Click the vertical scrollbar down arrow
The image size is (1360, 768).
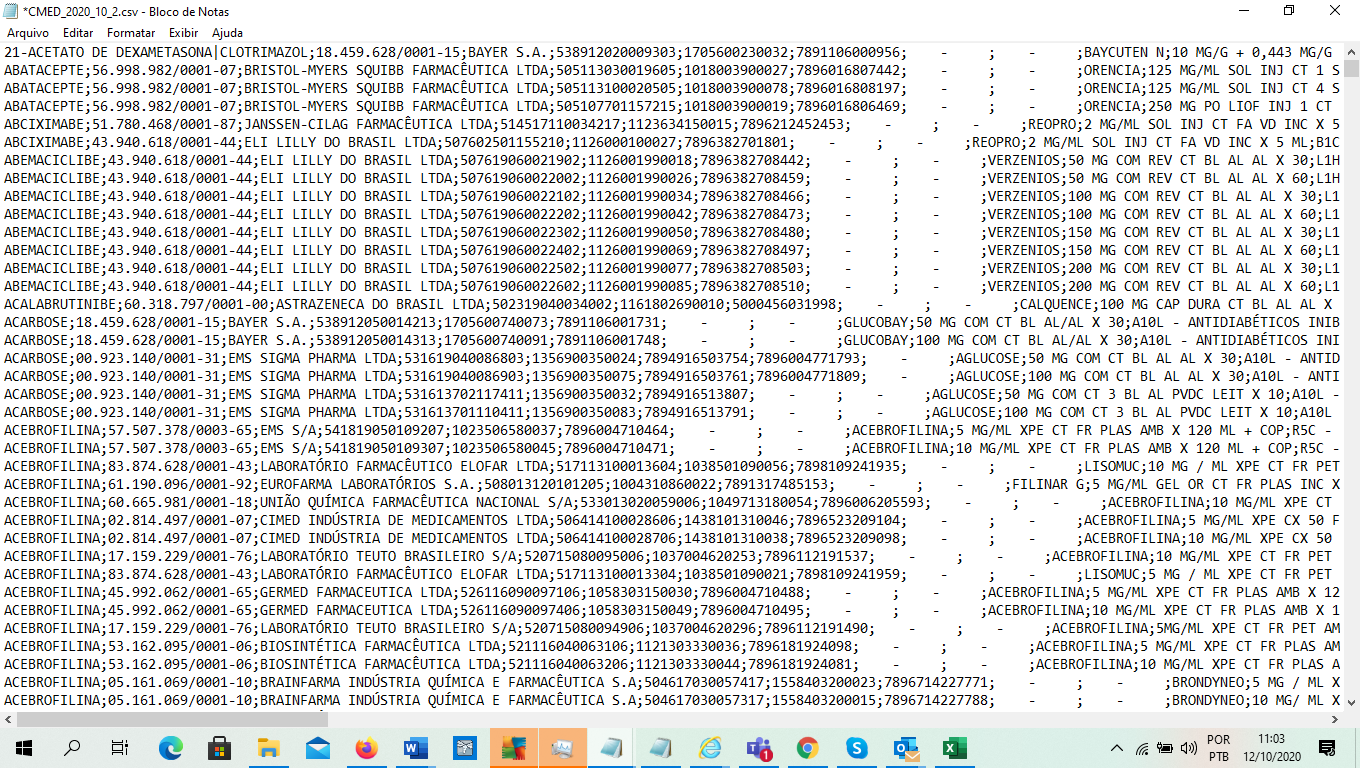coord(1351,702)
